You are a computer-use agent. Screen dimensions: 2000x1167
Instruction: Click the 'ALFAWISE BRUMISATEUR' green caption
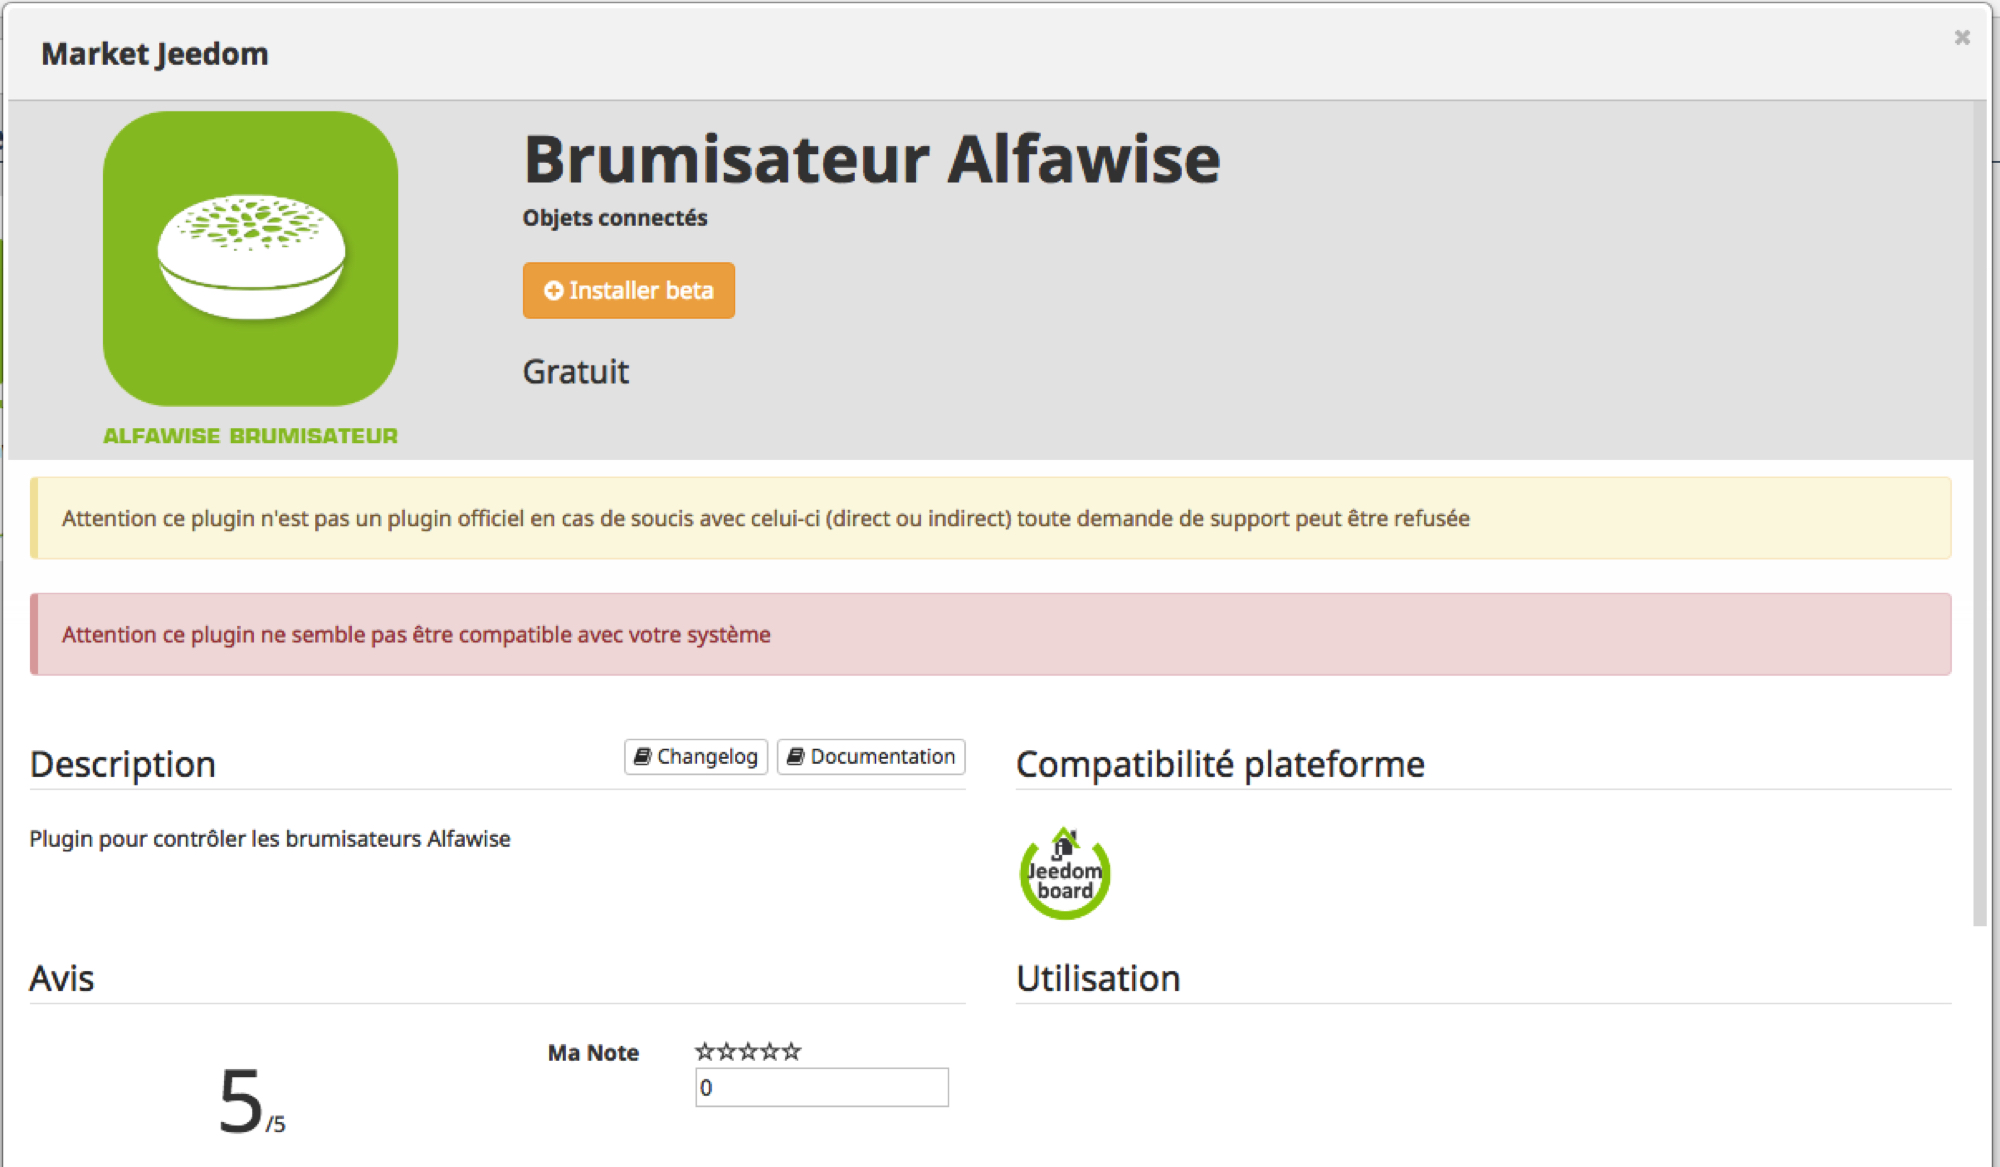[x=250, y=436]
